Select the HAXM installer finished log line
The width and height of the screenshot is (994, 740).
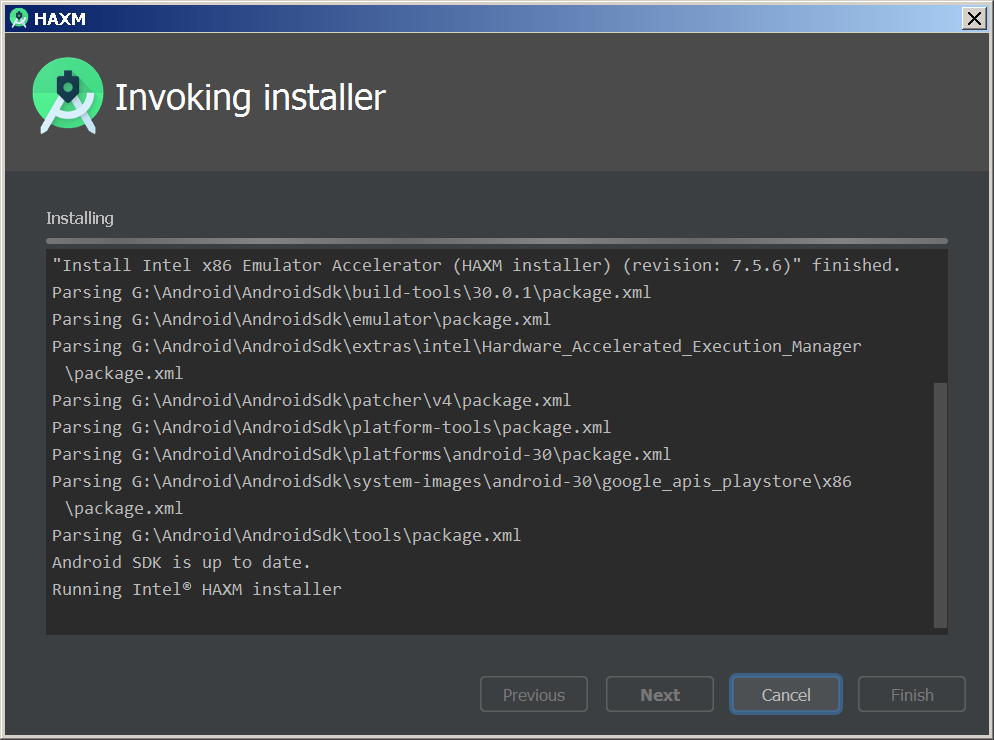click(x=476, y=265)
